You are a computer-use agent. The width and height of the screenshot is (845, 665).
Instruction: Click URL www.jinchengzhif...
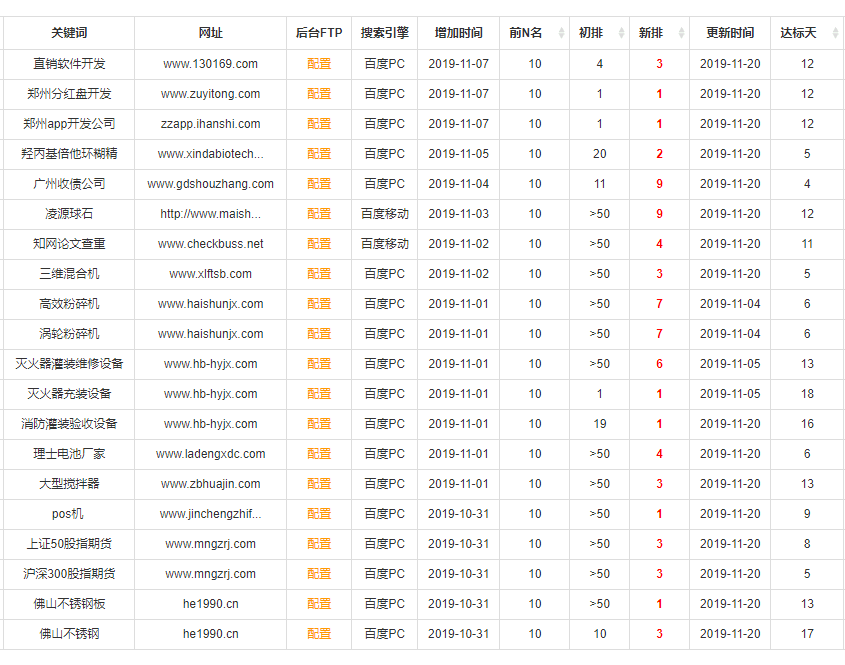tap(210, 514)
